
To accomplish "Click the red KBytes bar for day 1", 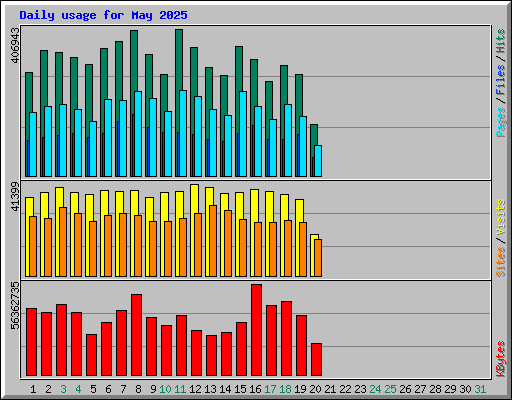I will pyautogui.click(x=31, y=342).
